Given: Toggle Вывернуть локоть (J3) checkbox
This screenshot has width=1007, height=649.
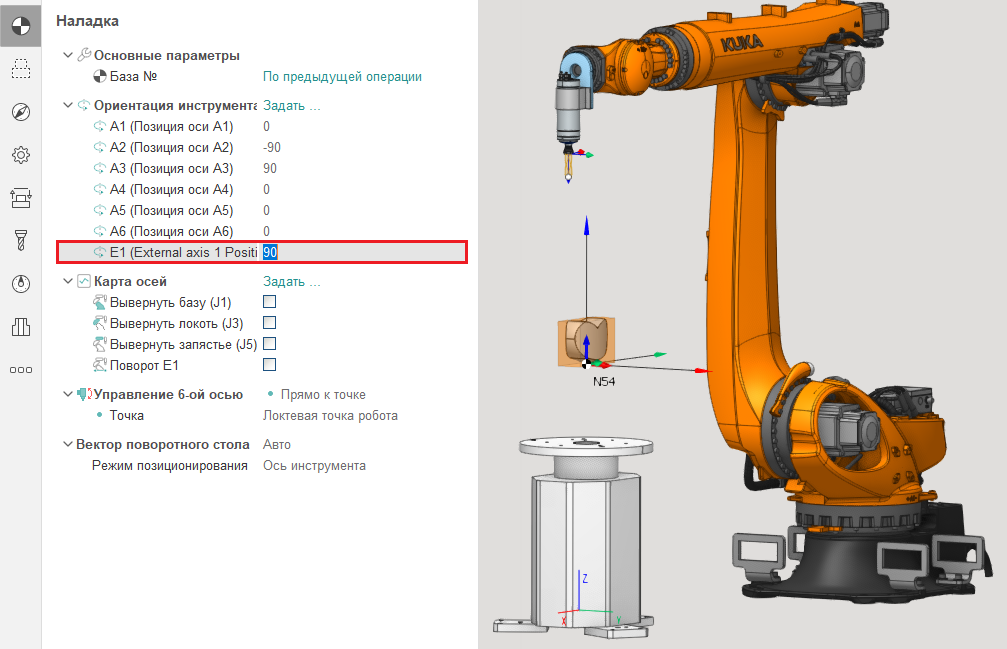Looking at the screenshot, I should click(x=269, y=322).
